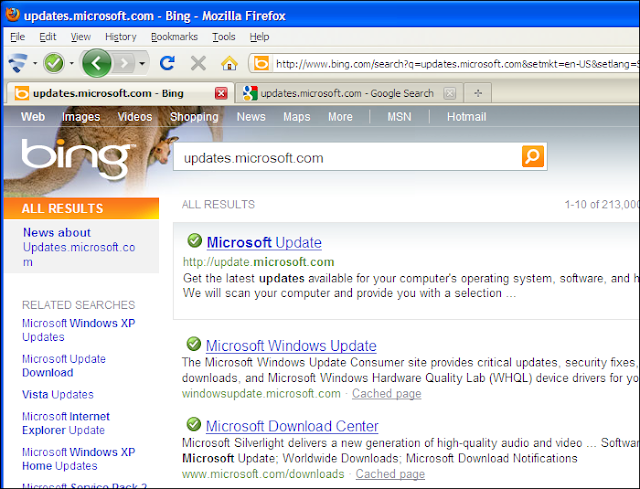Open the History menu
Screen dimensions: 640x489
tap(121, 37)
